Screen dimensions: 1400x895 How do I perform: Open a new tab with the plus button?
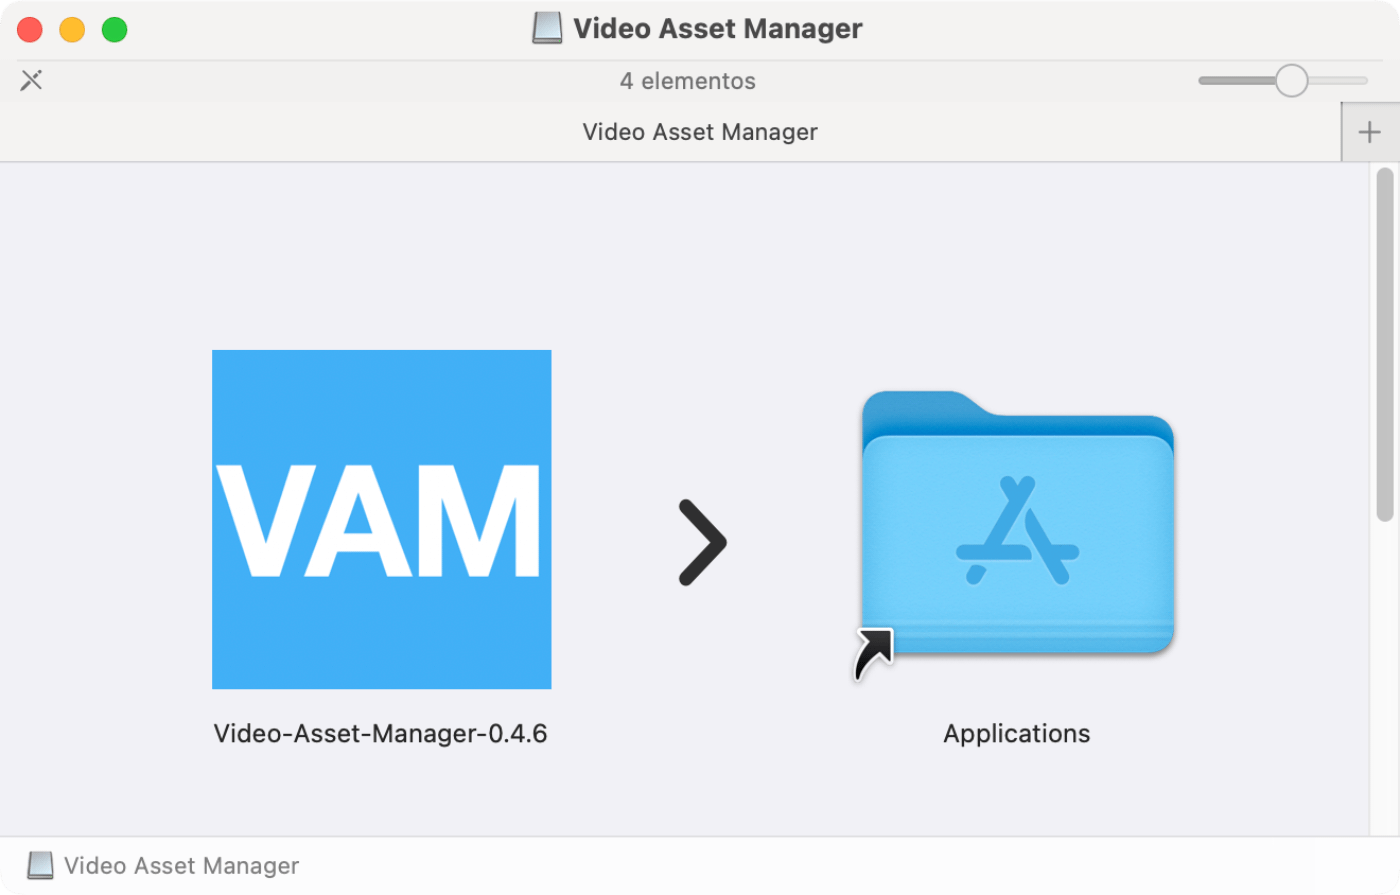(x=1370, y=131)
